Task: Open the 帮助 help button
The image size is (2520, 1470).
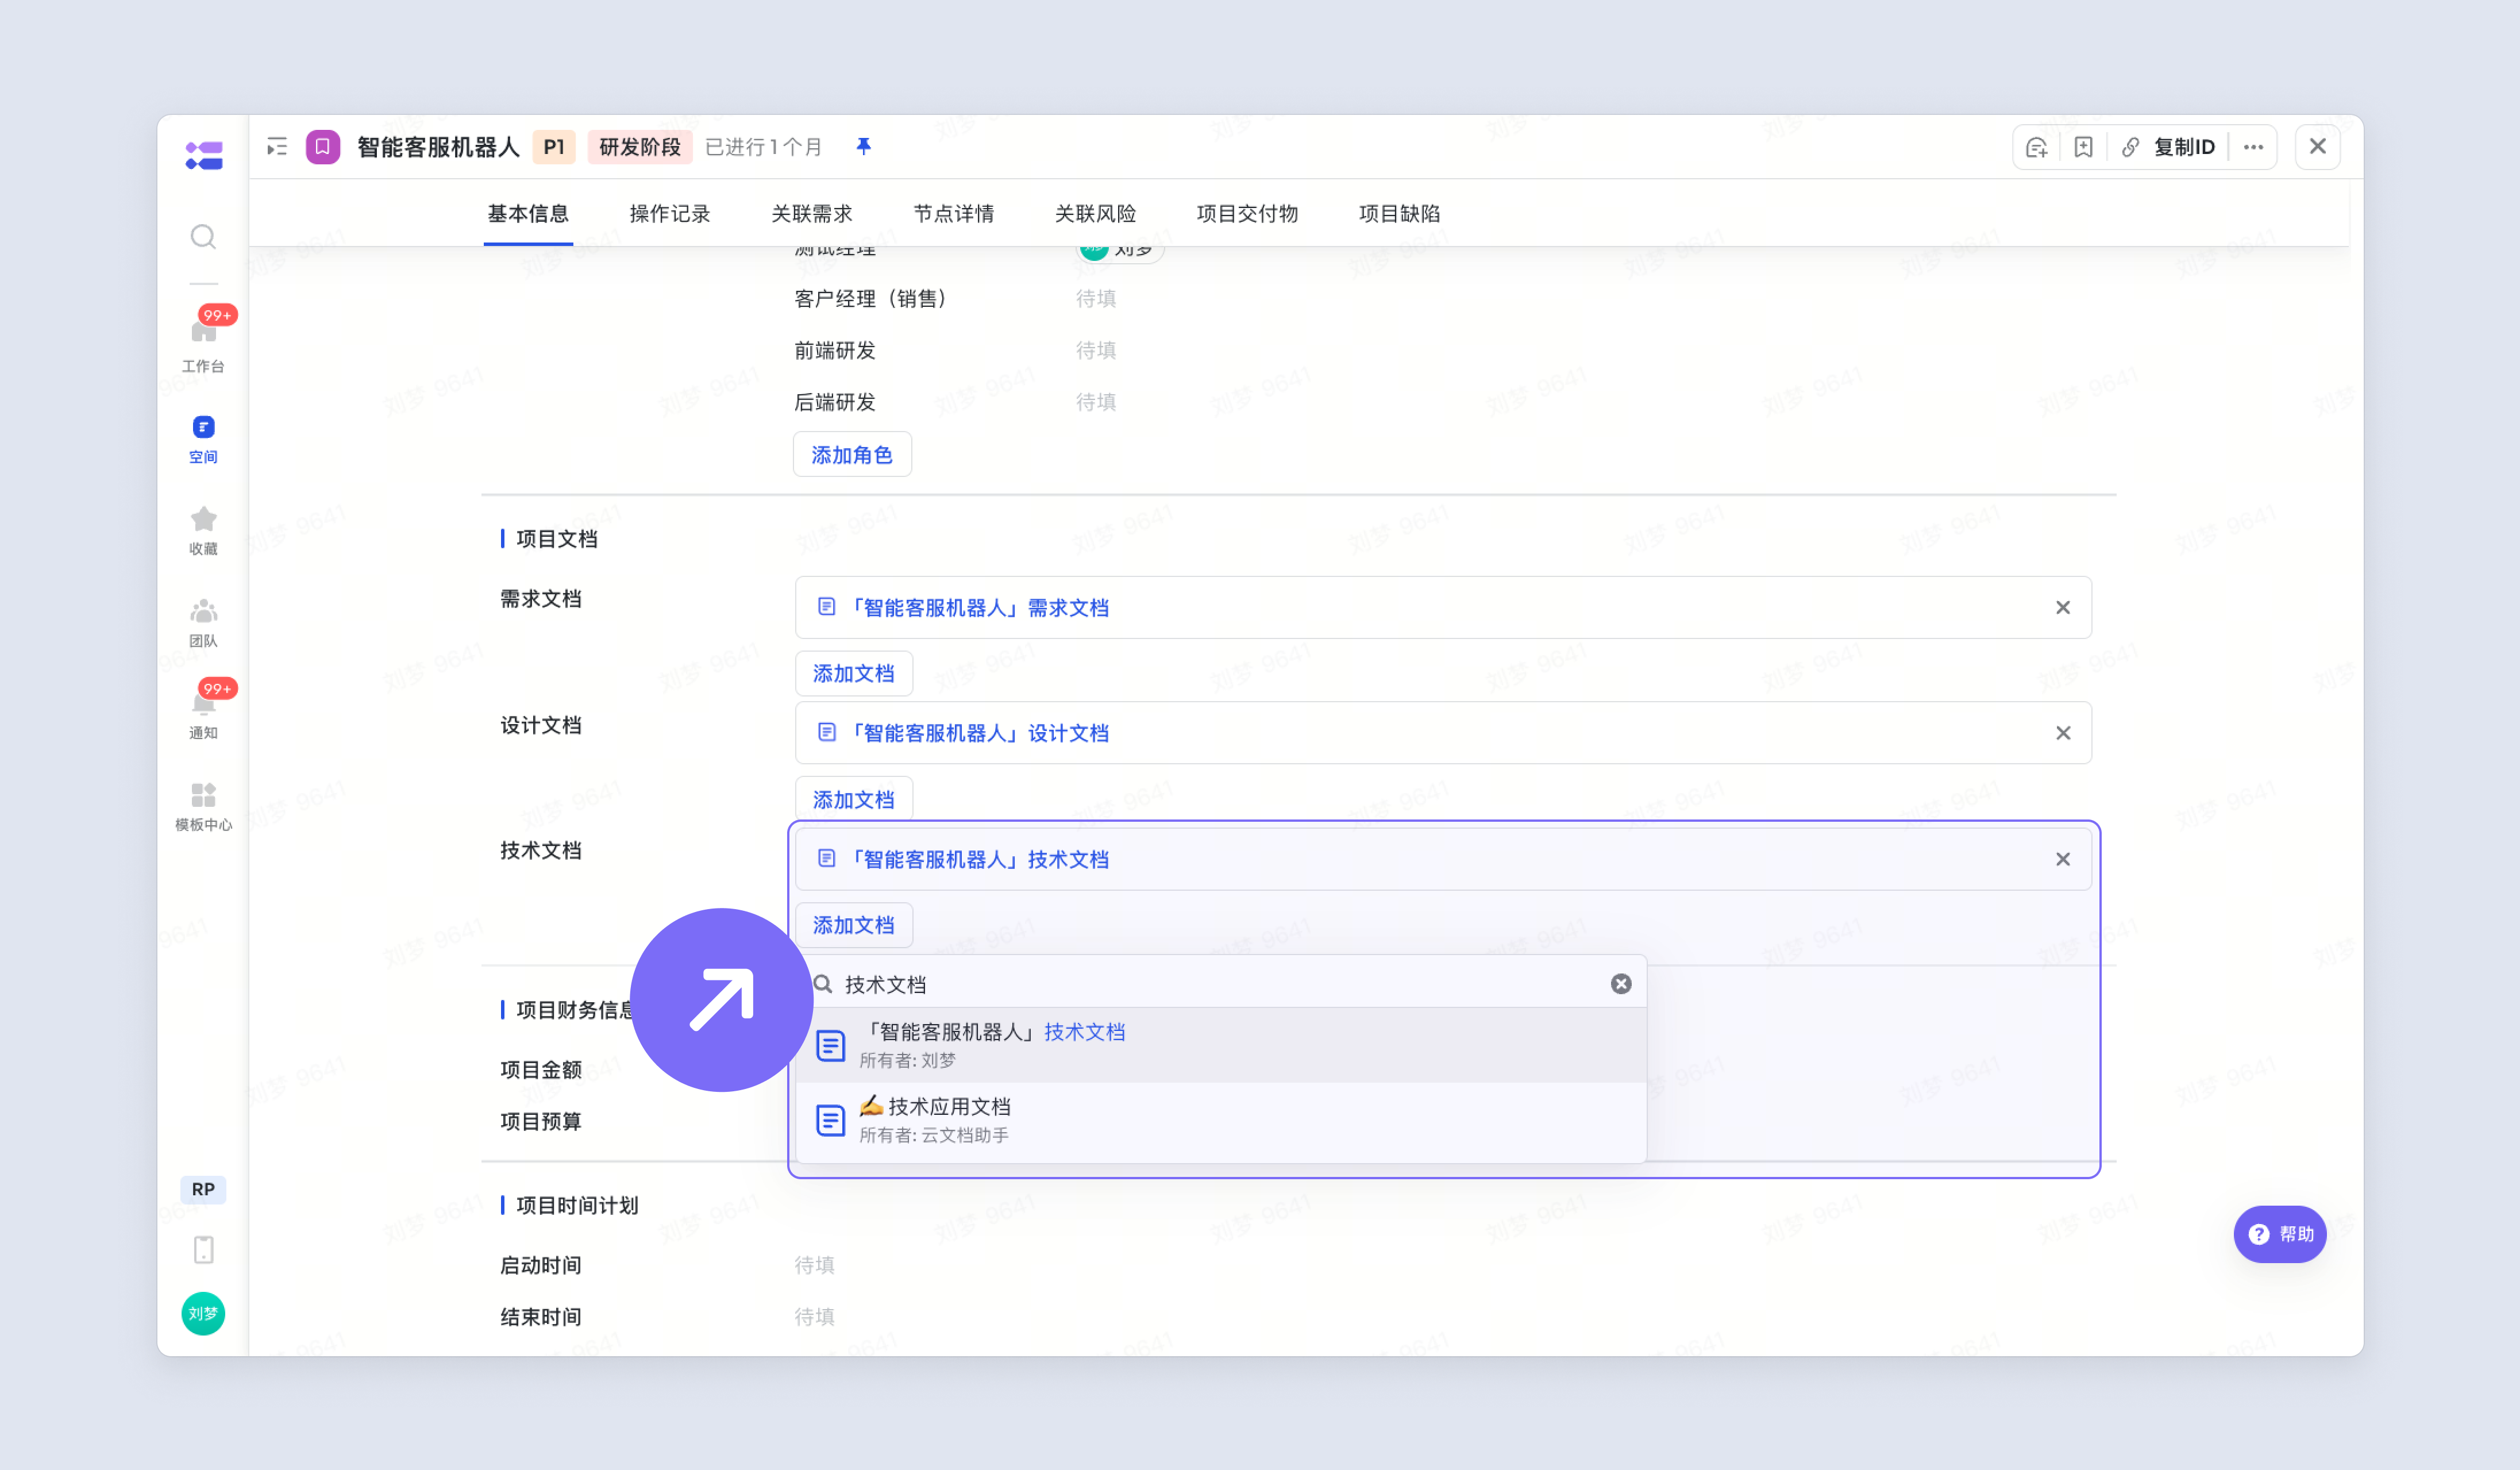Action: 2280,1234
